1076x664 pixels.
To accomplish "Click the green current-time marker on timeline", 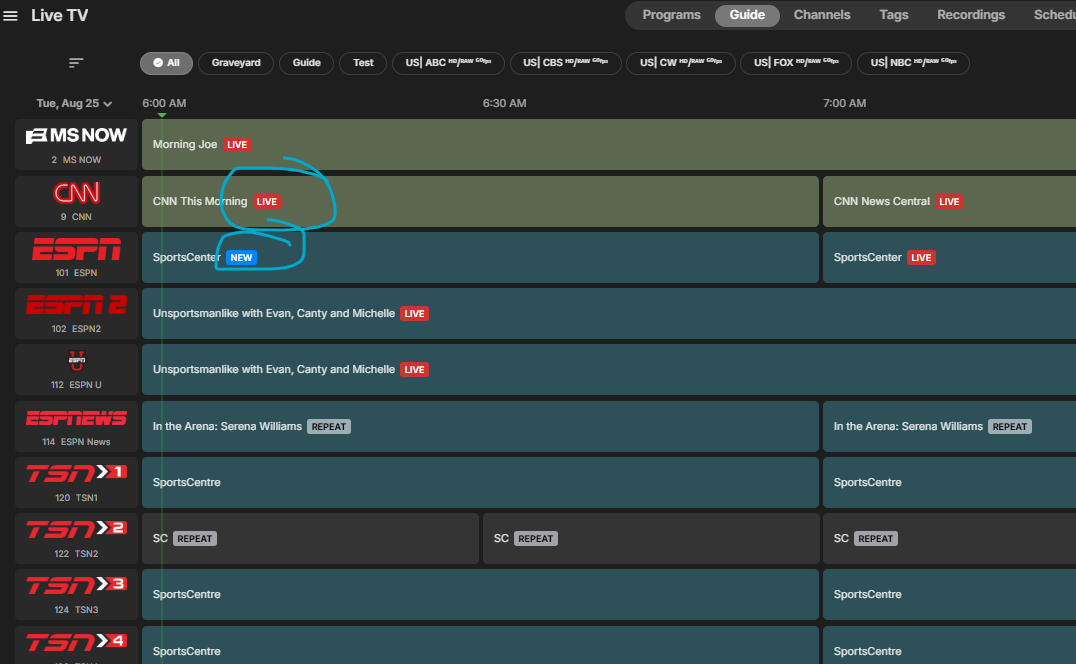I will tap(162, 115).
